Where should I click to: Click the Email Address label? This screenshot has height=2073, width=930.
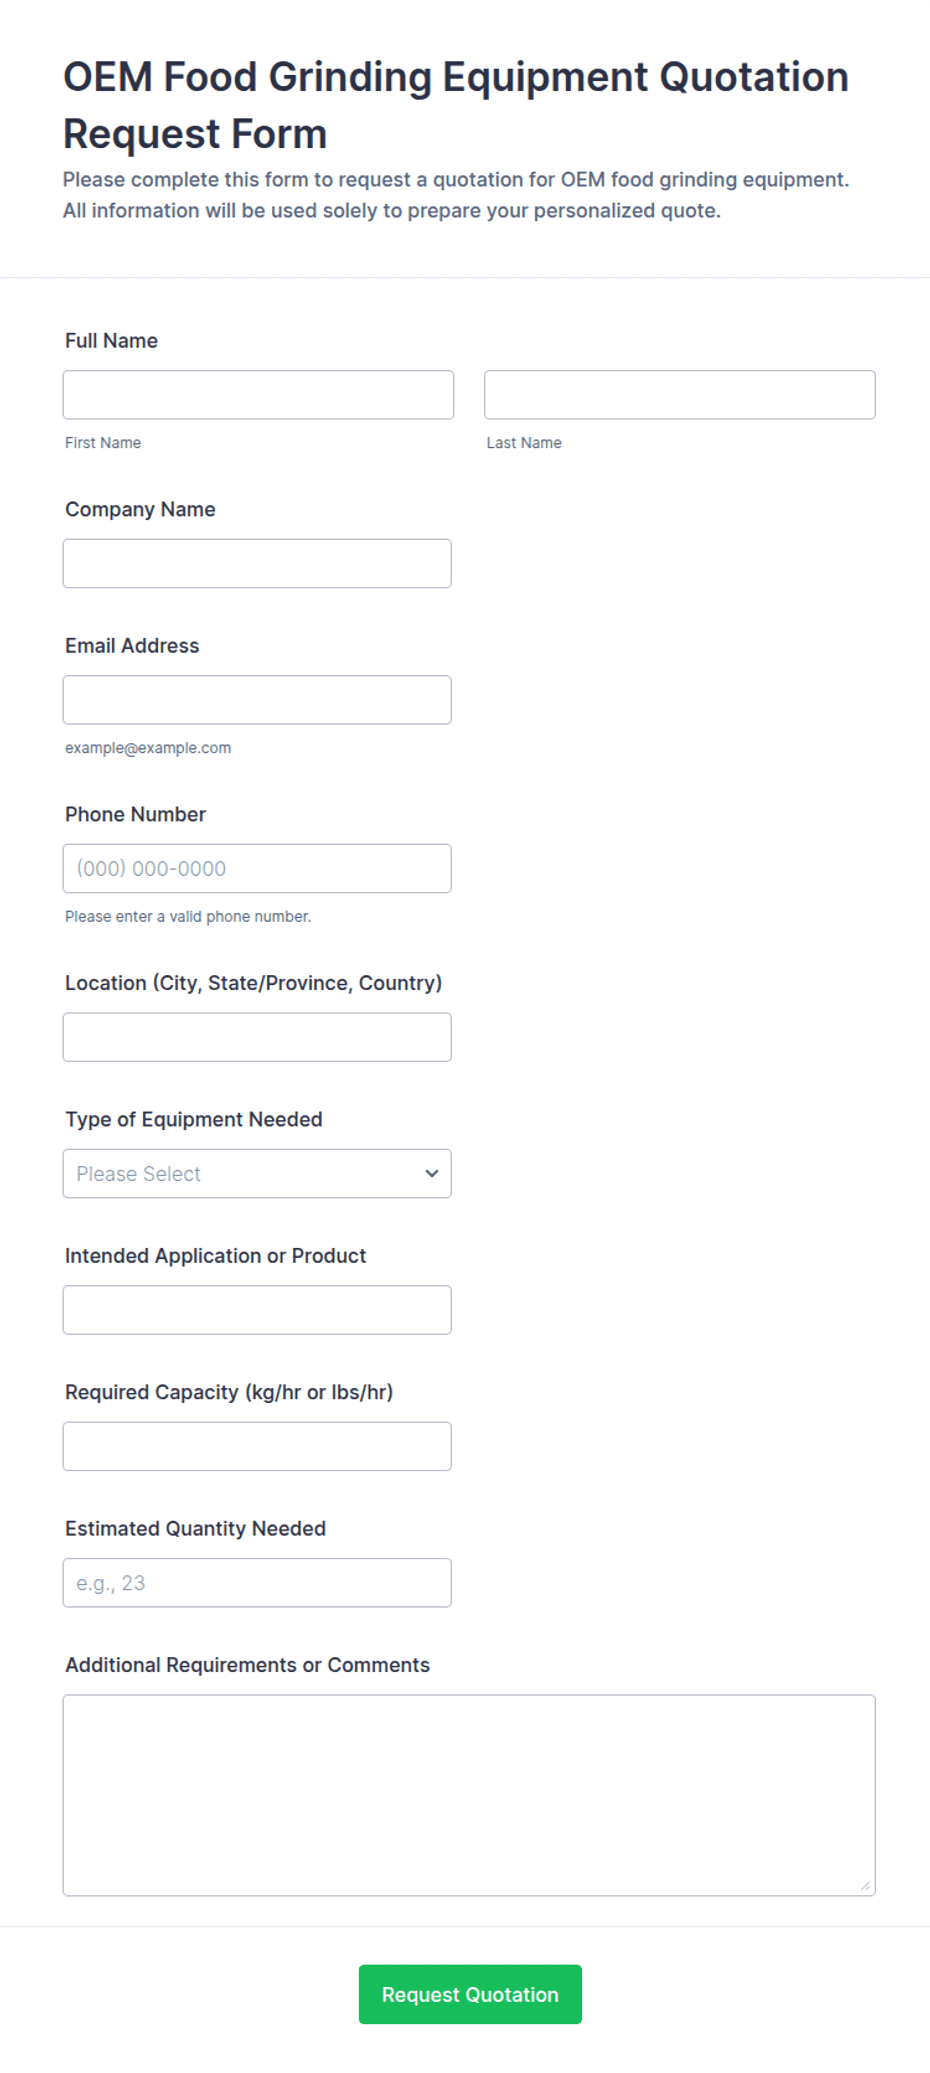132,646
